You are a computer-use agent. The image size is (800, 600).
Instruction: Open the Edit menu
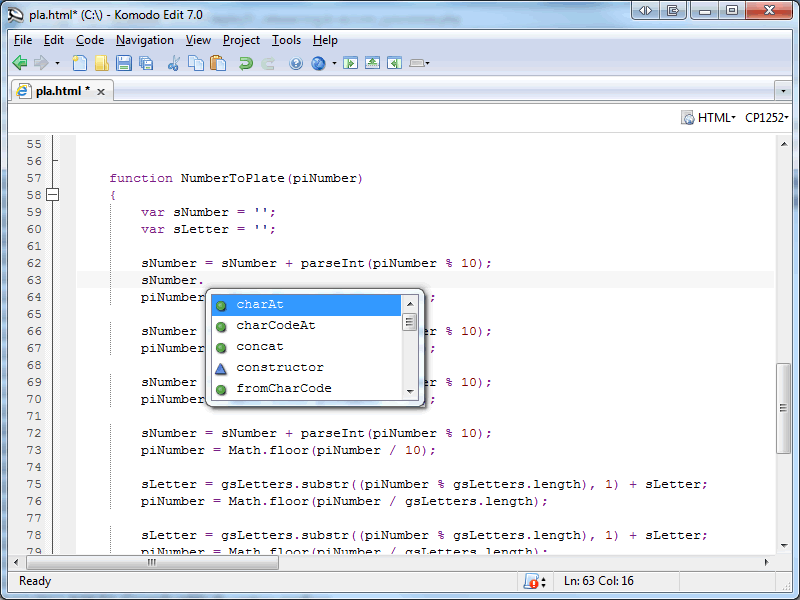tap(54, 40)
